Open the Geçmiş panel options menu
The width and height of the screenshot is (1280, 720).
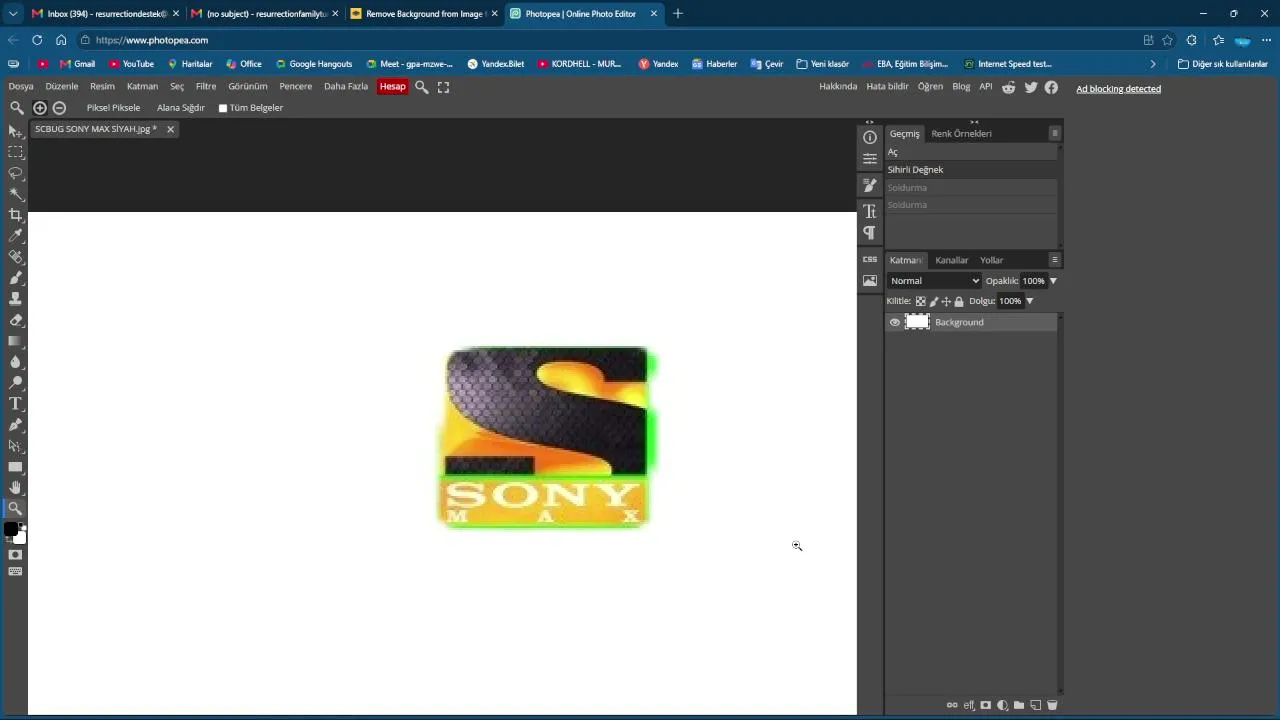click(x=1054, y=133)
